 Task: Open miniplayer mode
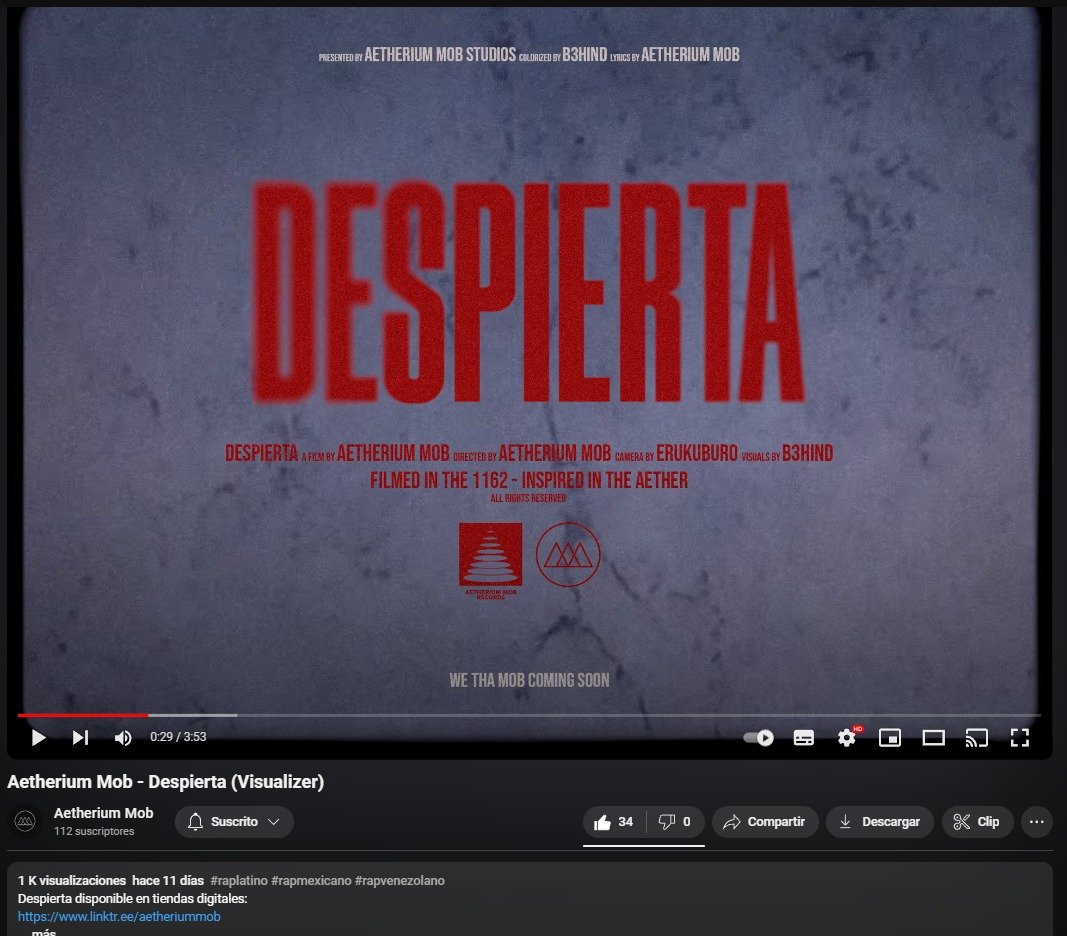pos(890,738)
